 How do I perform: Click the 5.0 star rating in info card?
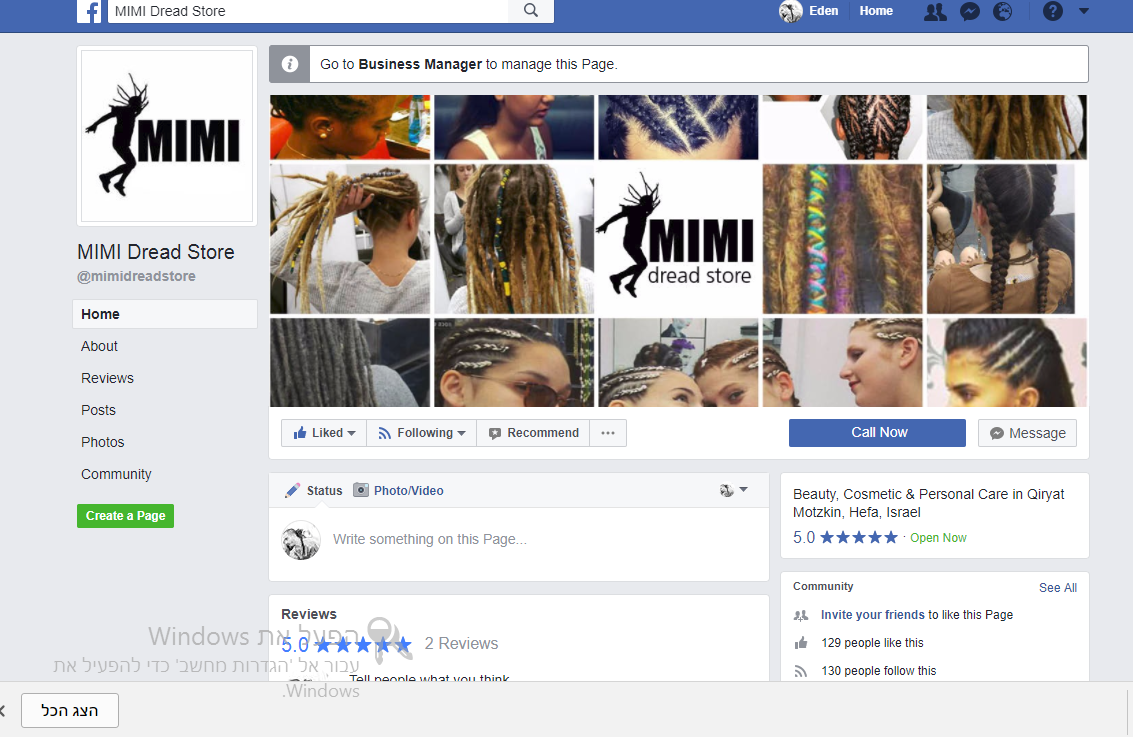point(845,538)
